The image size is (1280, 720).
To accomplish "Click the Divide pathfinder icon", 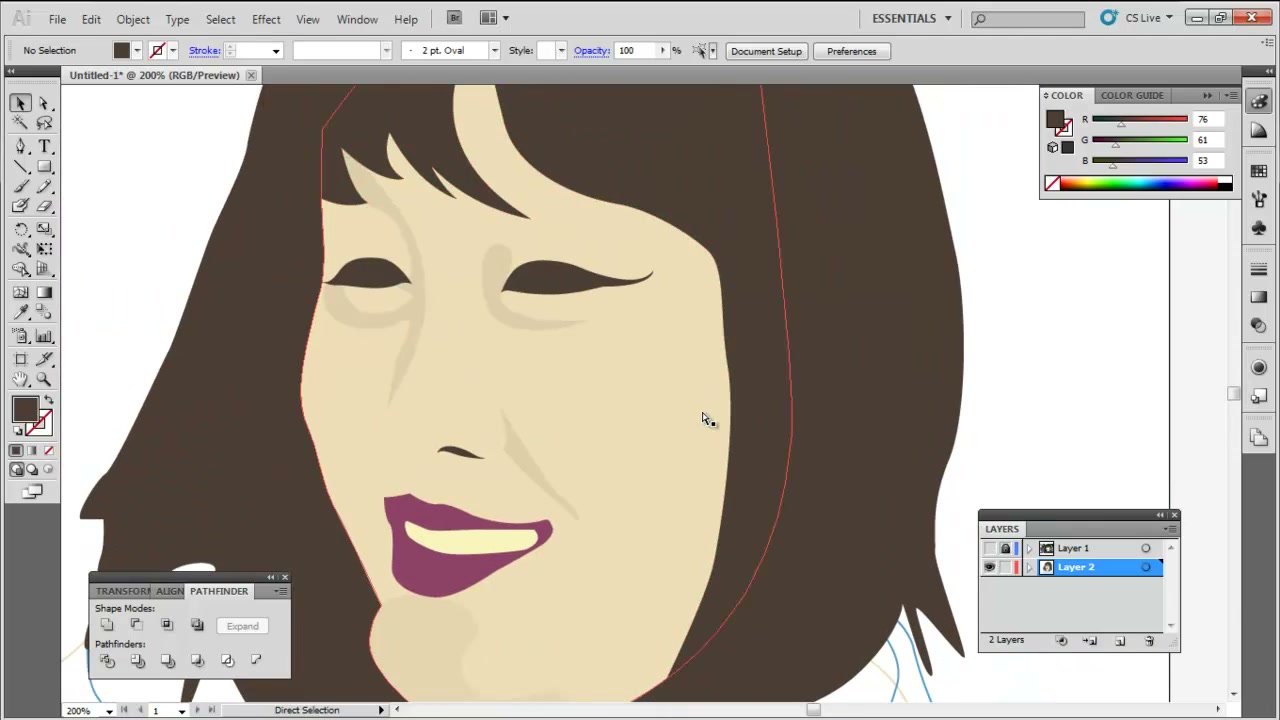I will coord(107,660).
